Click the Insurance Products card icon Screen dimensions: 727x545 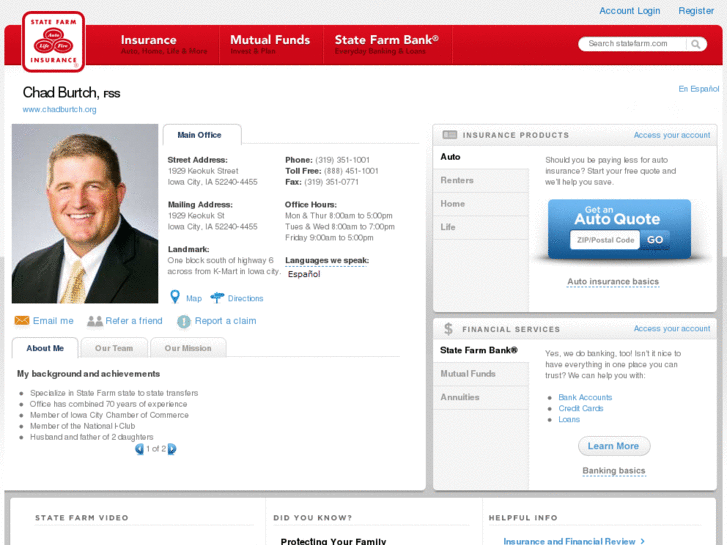point(450,135)
